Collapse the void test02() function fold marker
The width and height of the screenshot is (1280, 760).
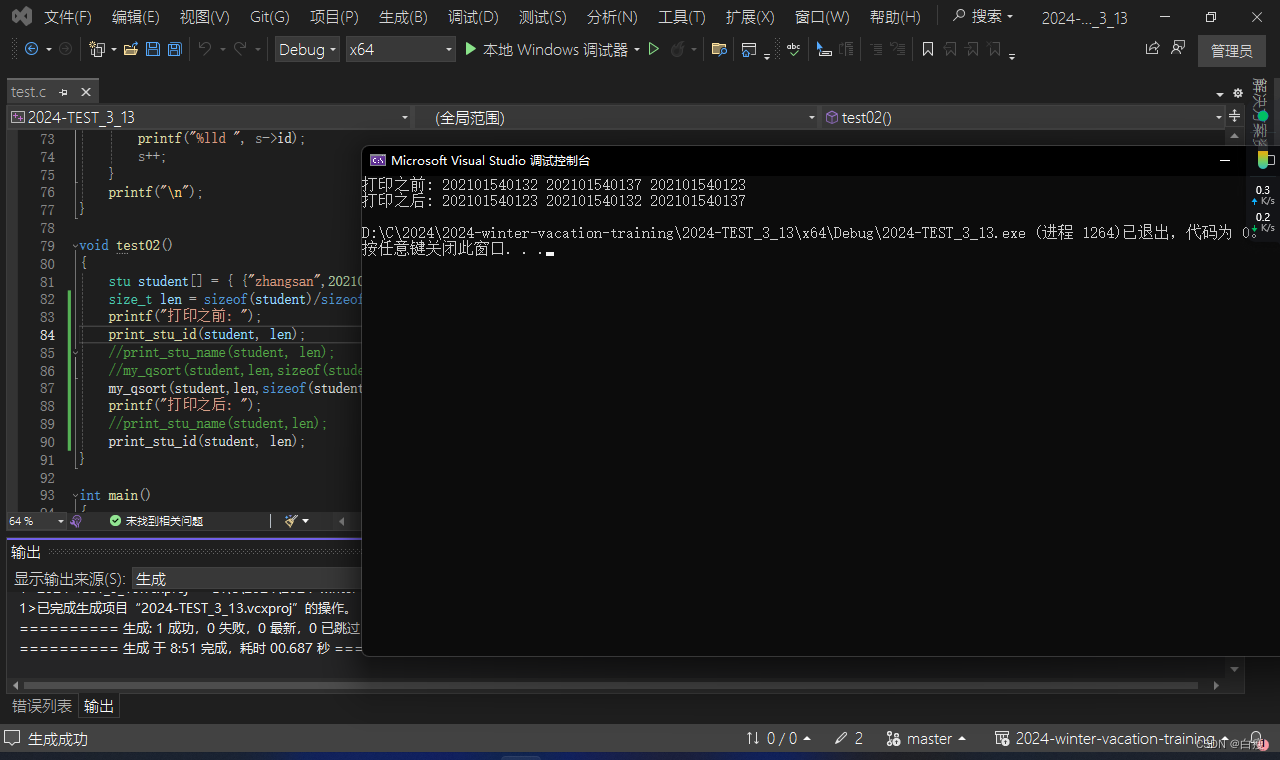75,246
